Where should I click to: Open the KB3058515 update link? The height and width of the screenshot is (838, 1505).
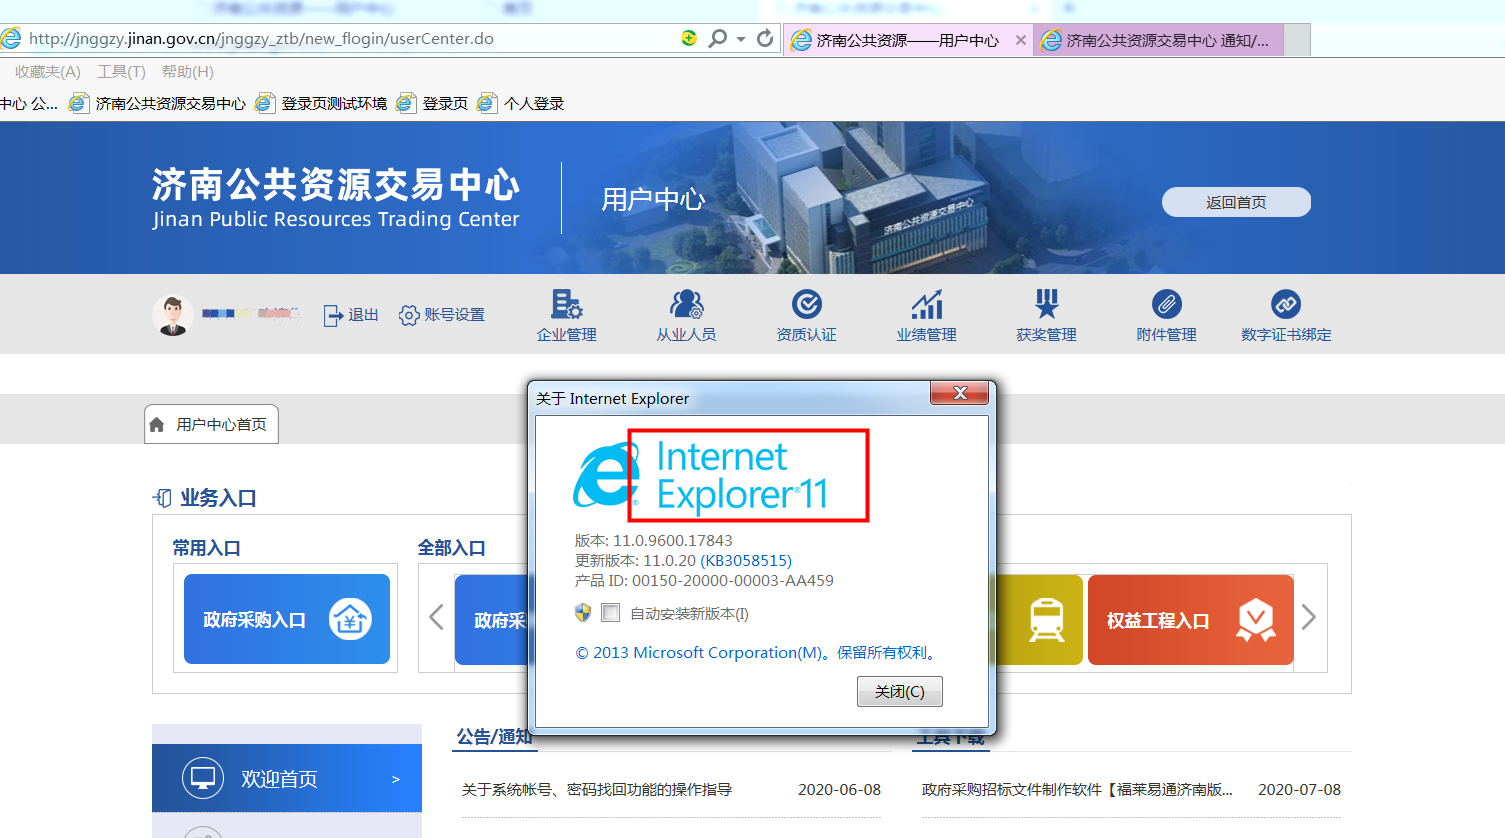pos(746,561)
